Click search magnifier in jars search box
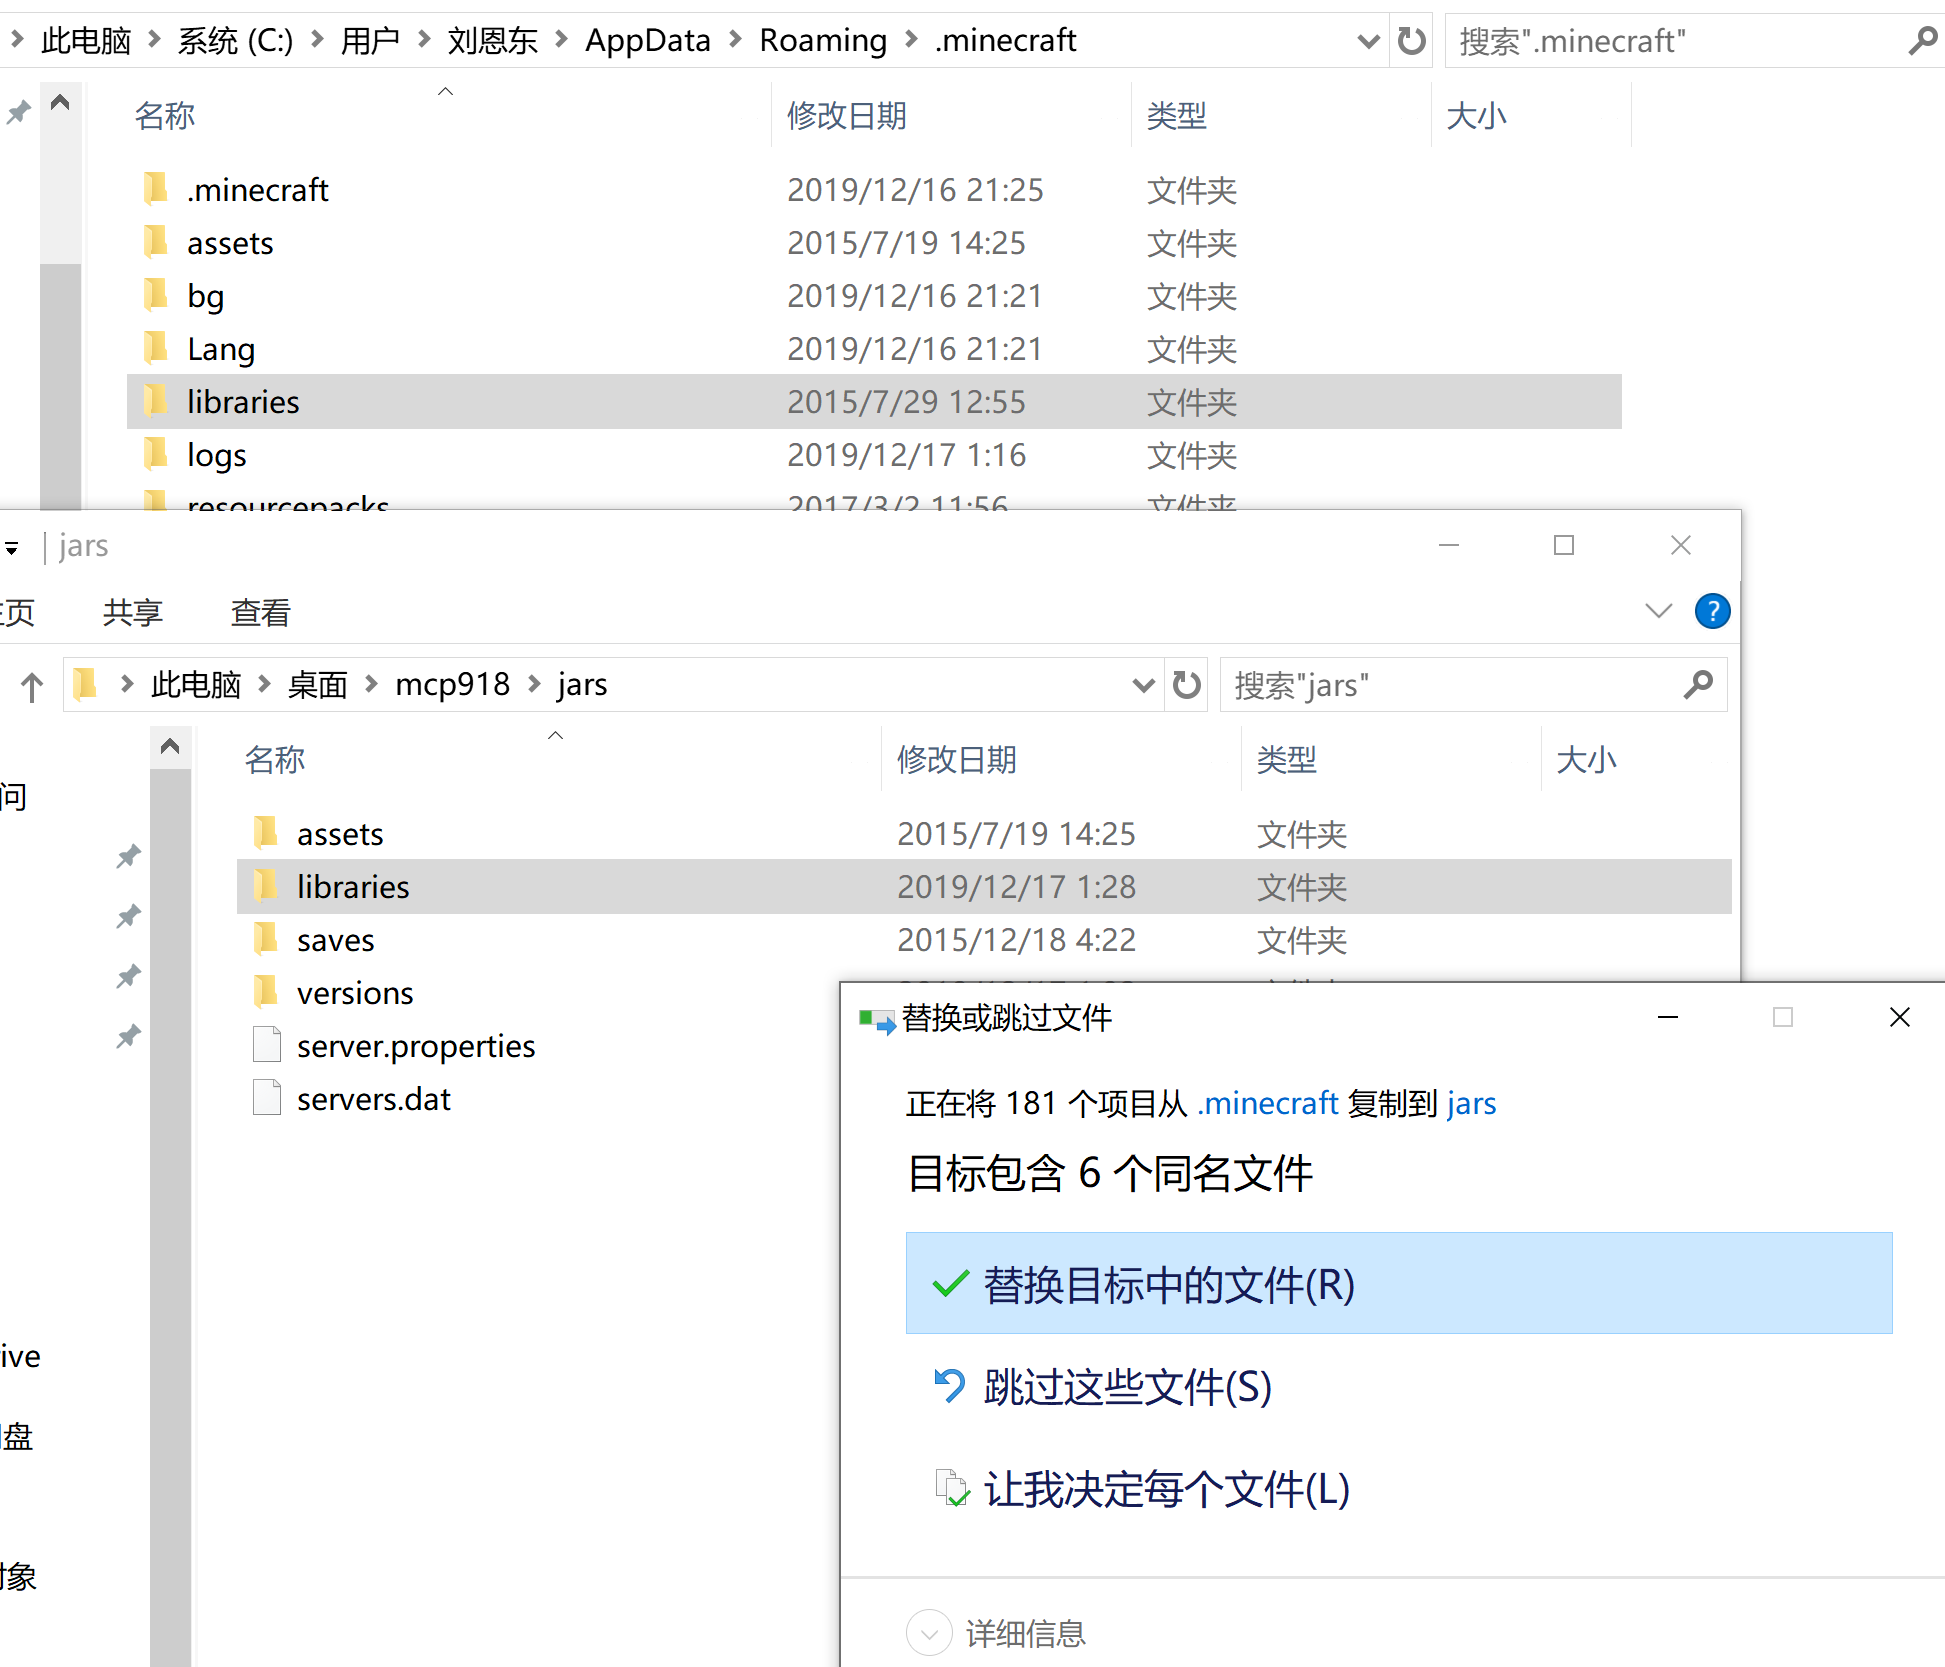The image size is (1945, 1667). [x=1698, y=685]
